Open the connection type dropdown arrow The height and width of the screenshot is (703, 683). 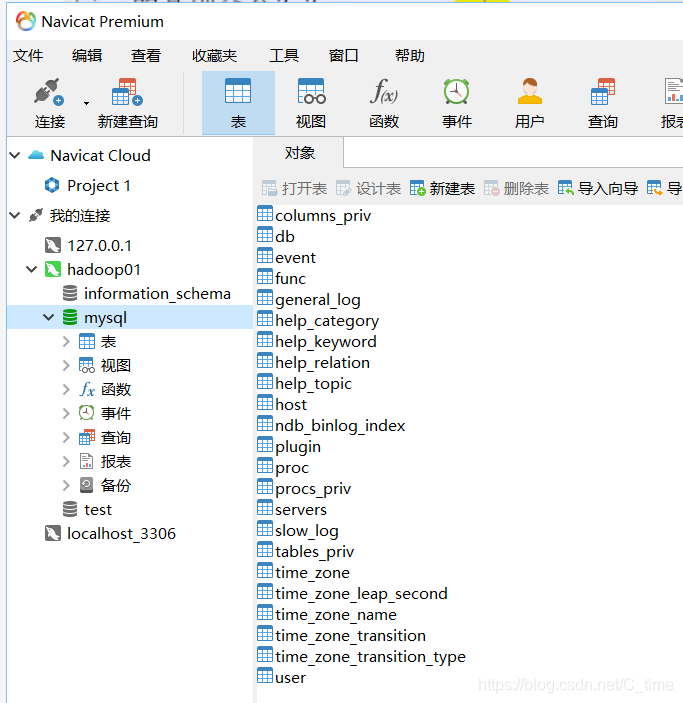coord(86,103)
